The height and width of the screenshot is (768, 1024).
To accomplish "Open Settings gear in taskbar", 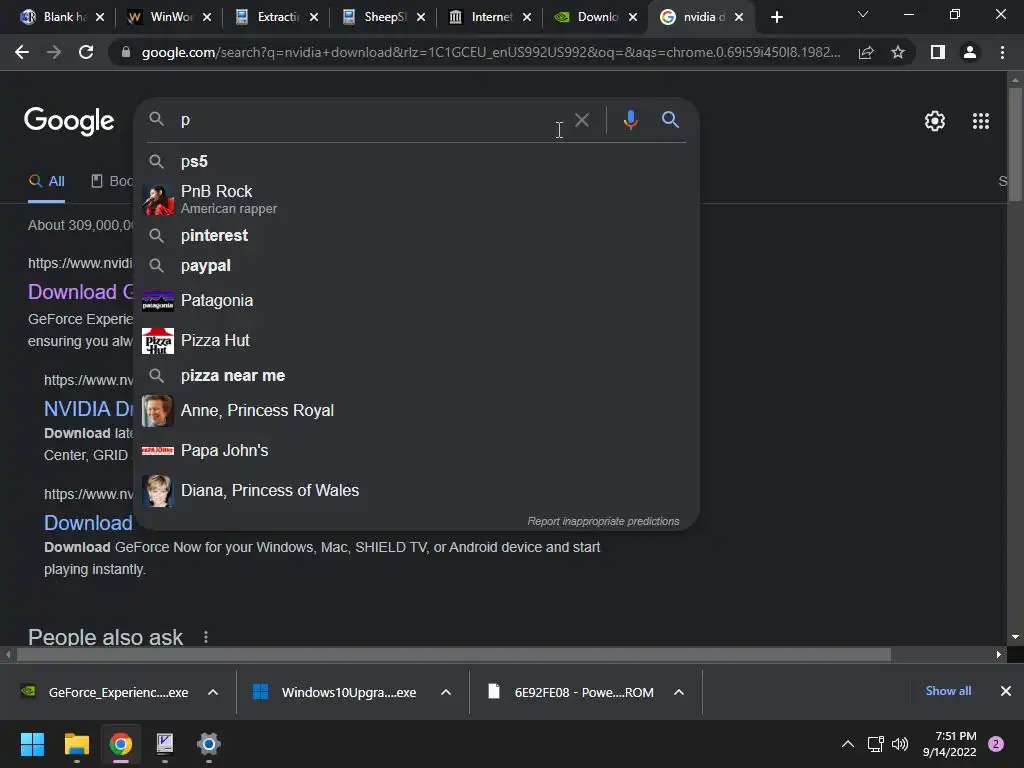I will click(x=208, y=744).
